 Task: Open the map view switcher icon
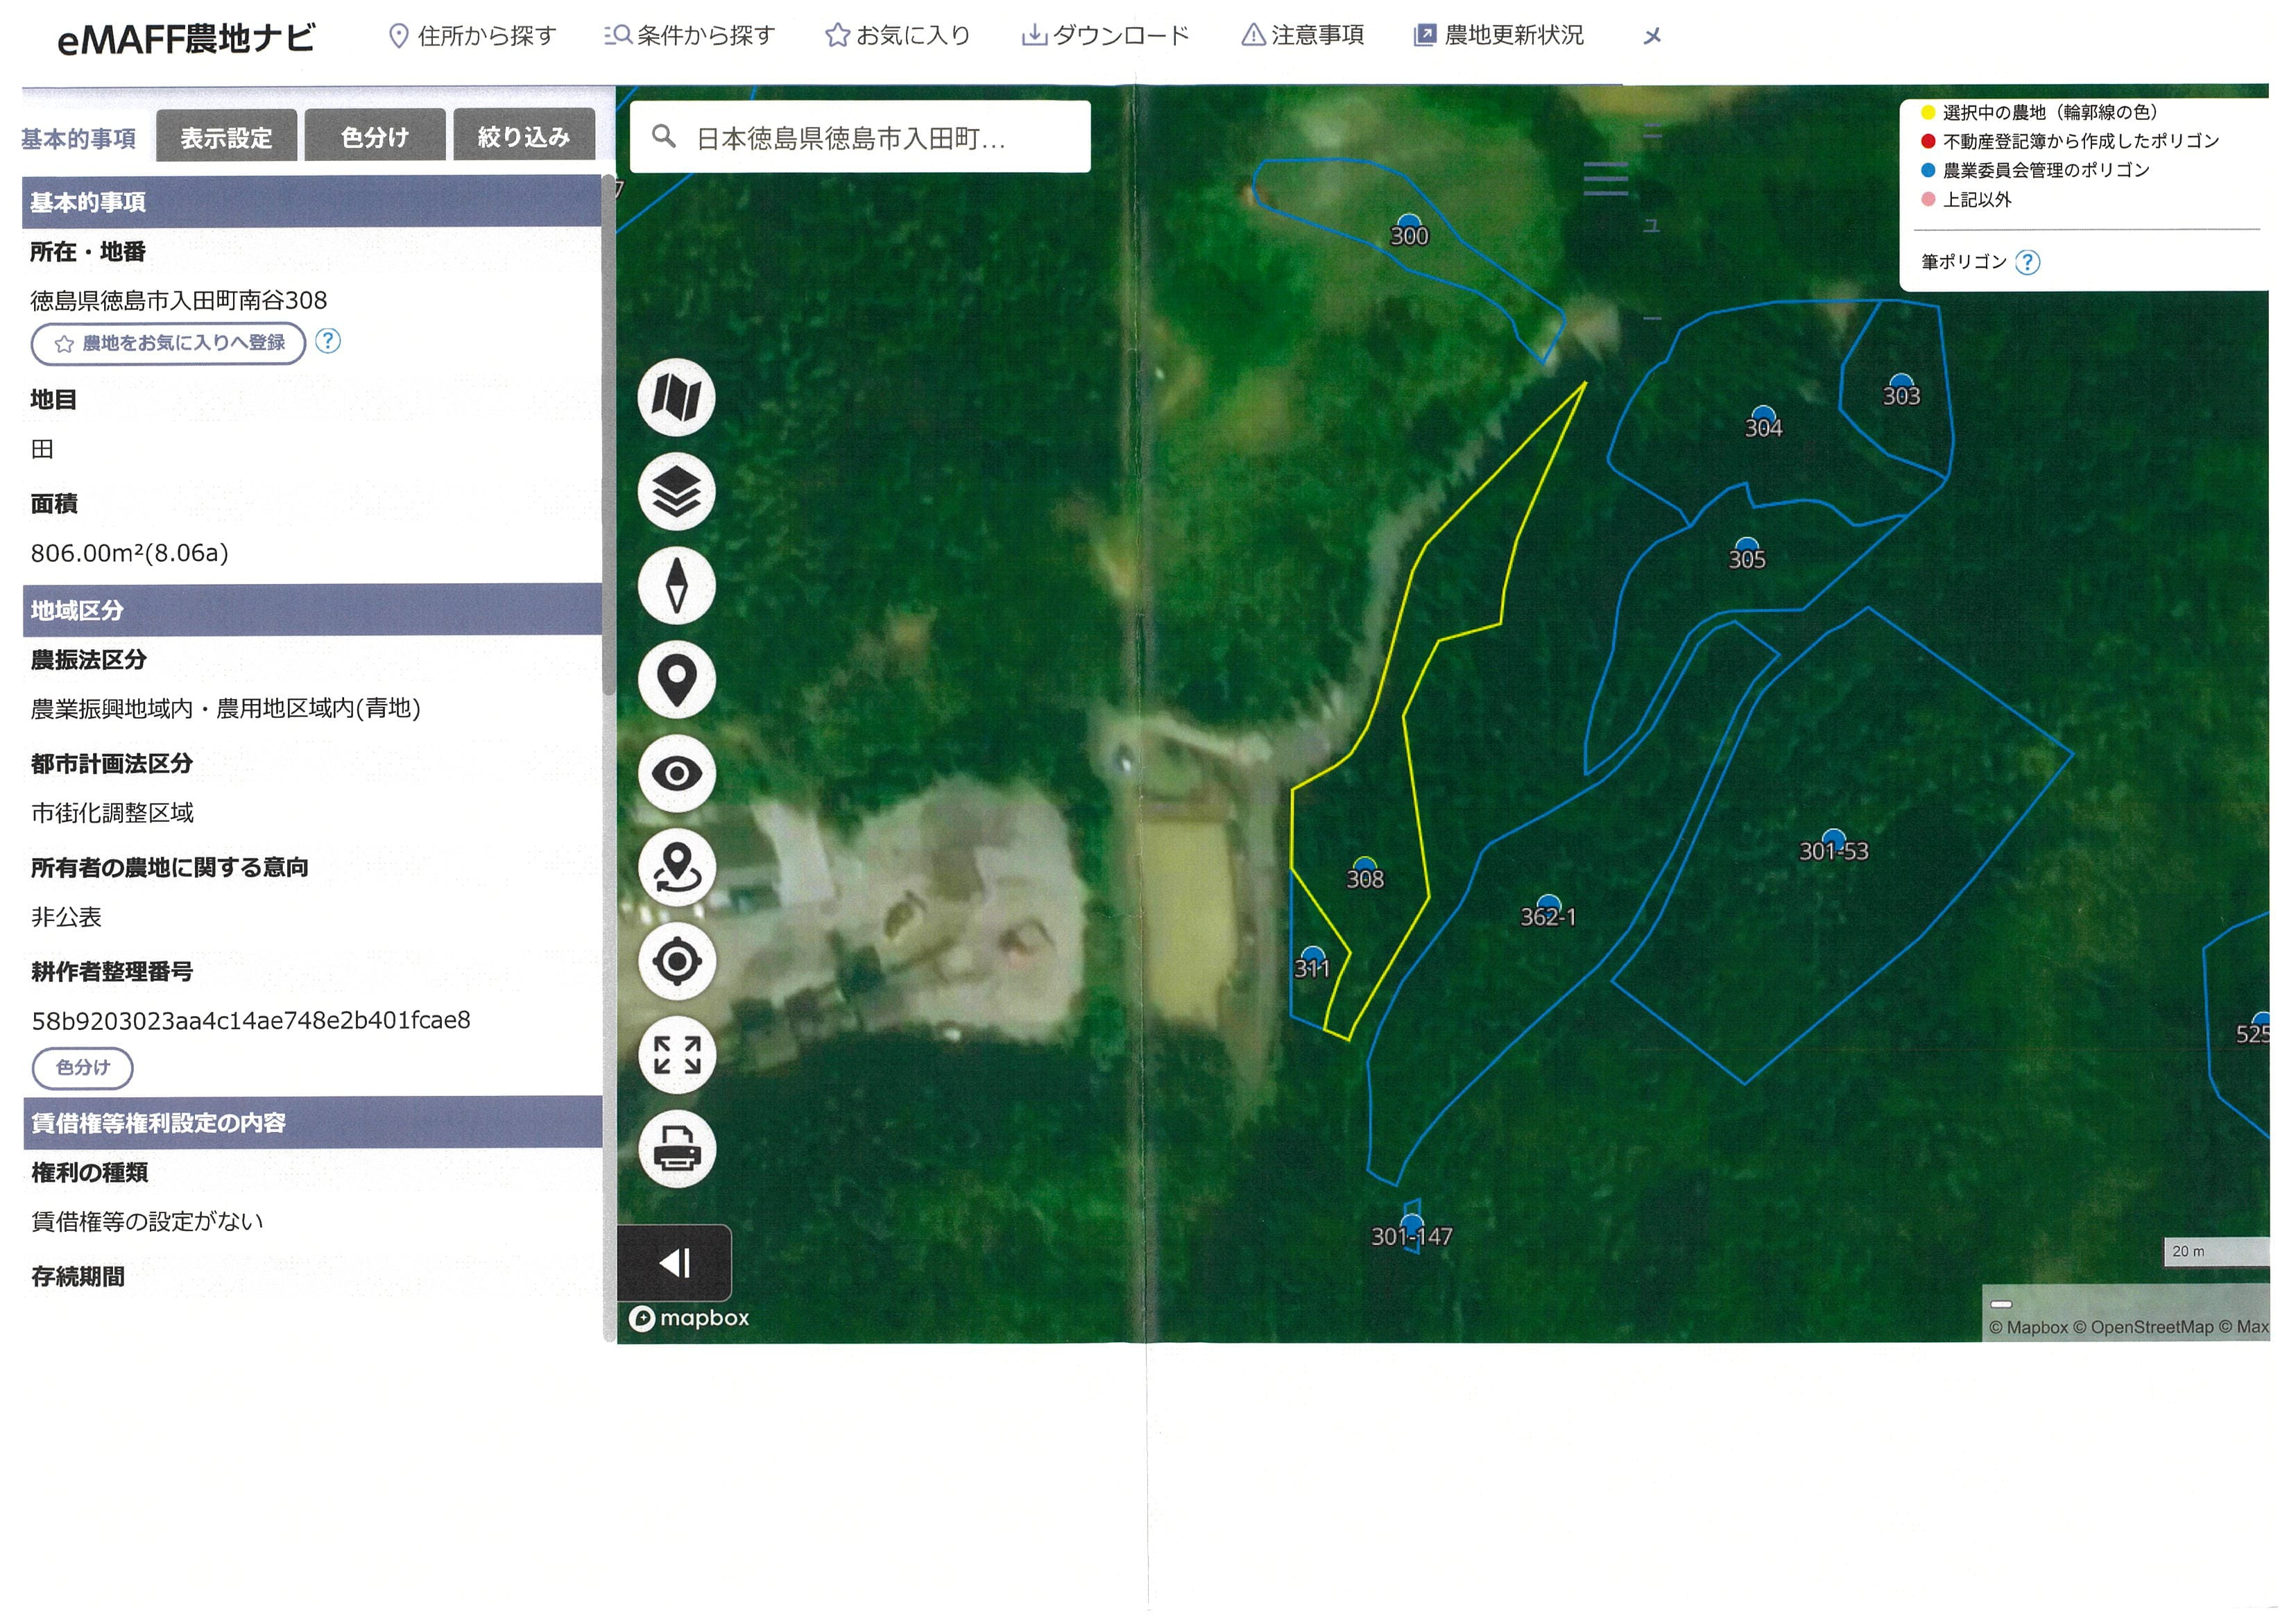click(676, 398)
